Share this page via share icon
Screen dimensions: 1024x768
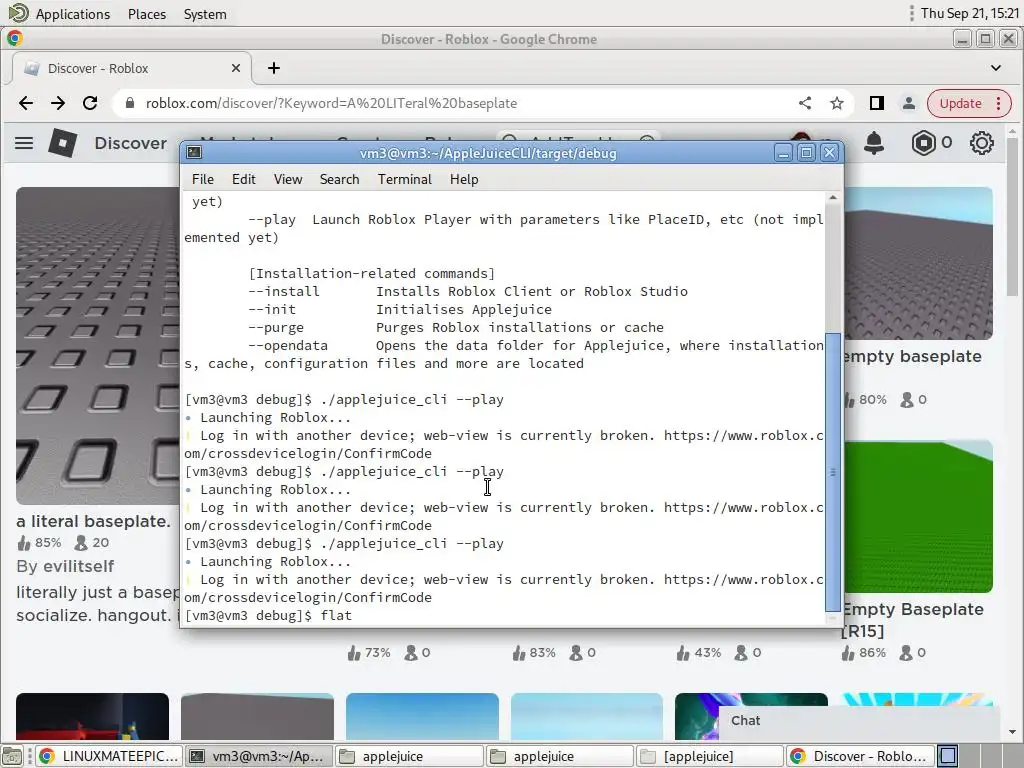[x=805, y=103]
